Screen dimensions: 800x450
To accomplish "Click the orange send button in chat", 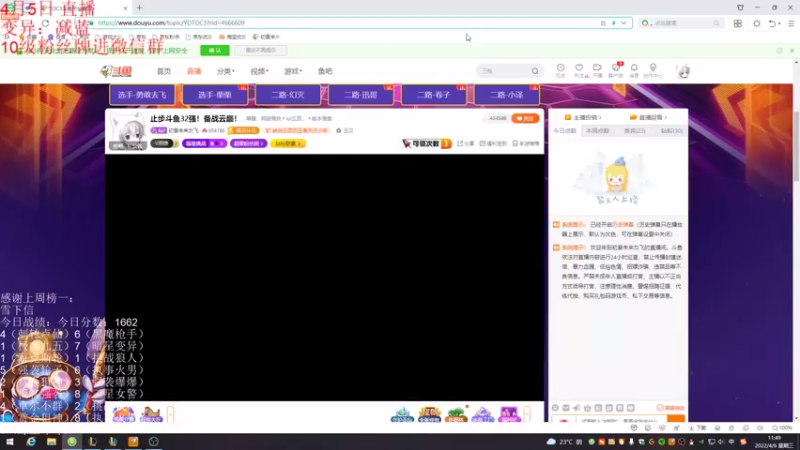I will coord(676,419).
